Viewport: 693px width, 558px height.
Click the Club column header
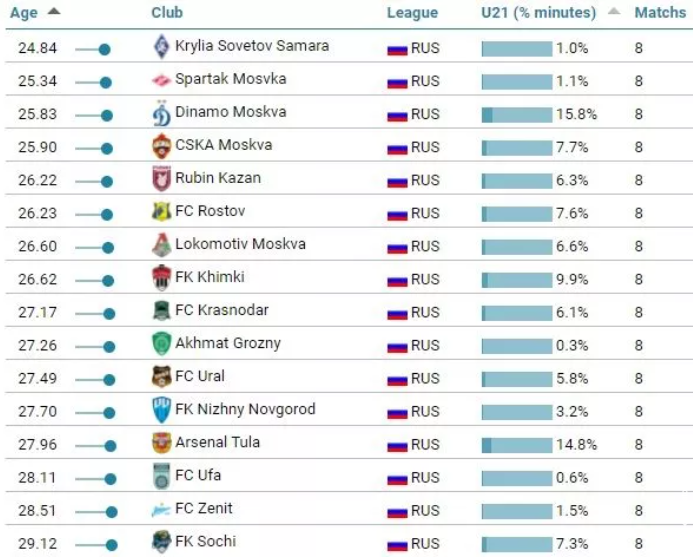pos(167,13)
